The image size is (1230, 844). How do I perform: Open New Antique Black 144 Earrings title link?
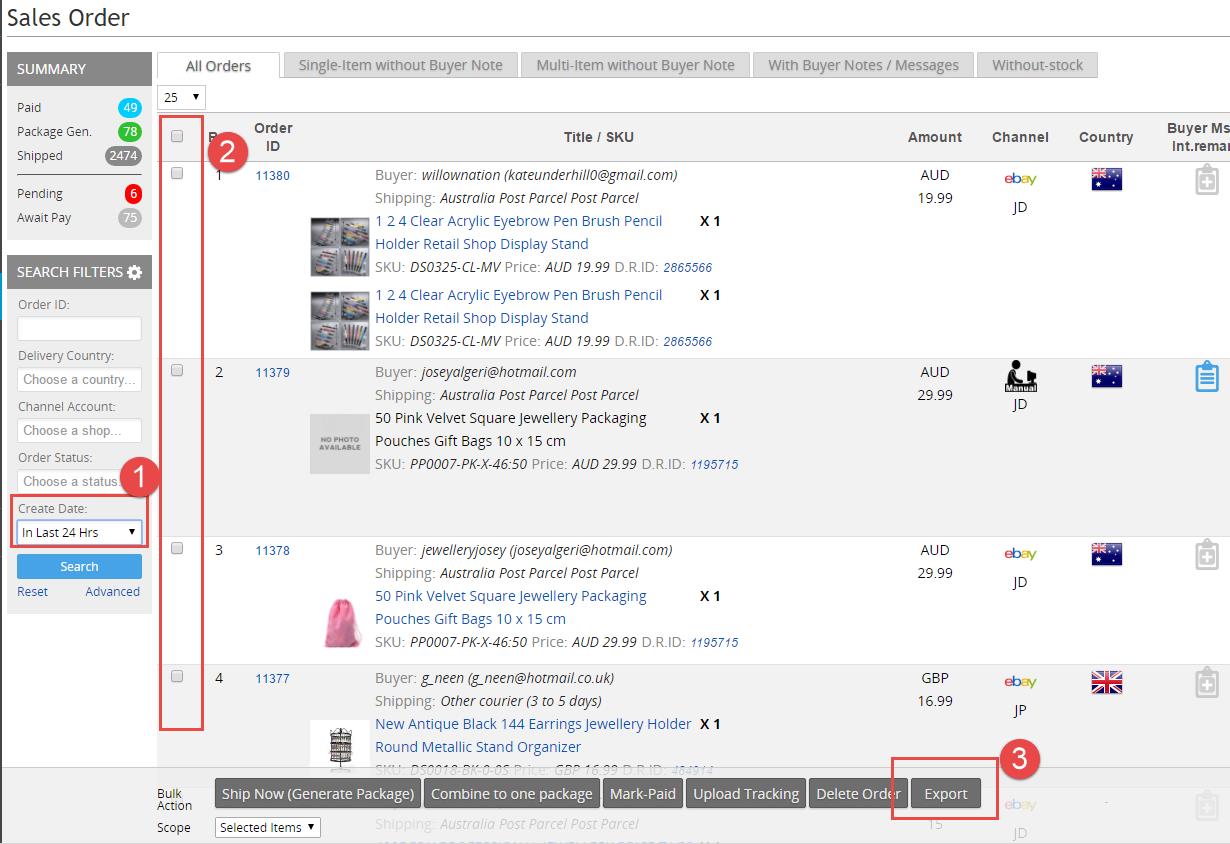(x=533, y=735)
